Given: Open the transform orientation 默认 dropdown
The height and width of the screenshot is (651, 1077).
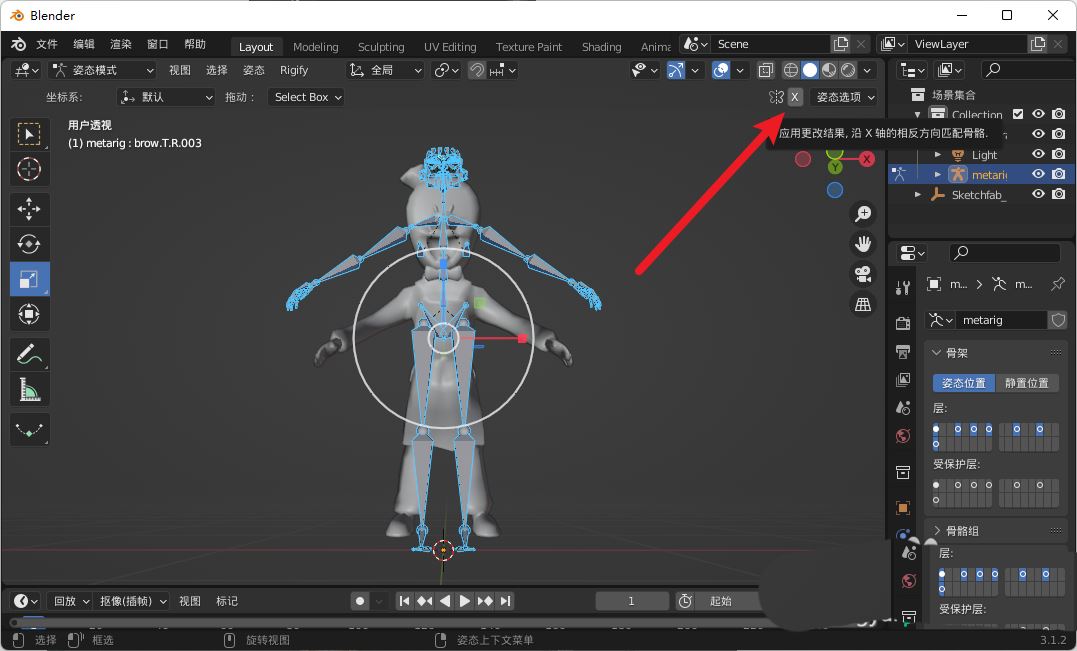Looking at the screenshot, I should 166,96.
